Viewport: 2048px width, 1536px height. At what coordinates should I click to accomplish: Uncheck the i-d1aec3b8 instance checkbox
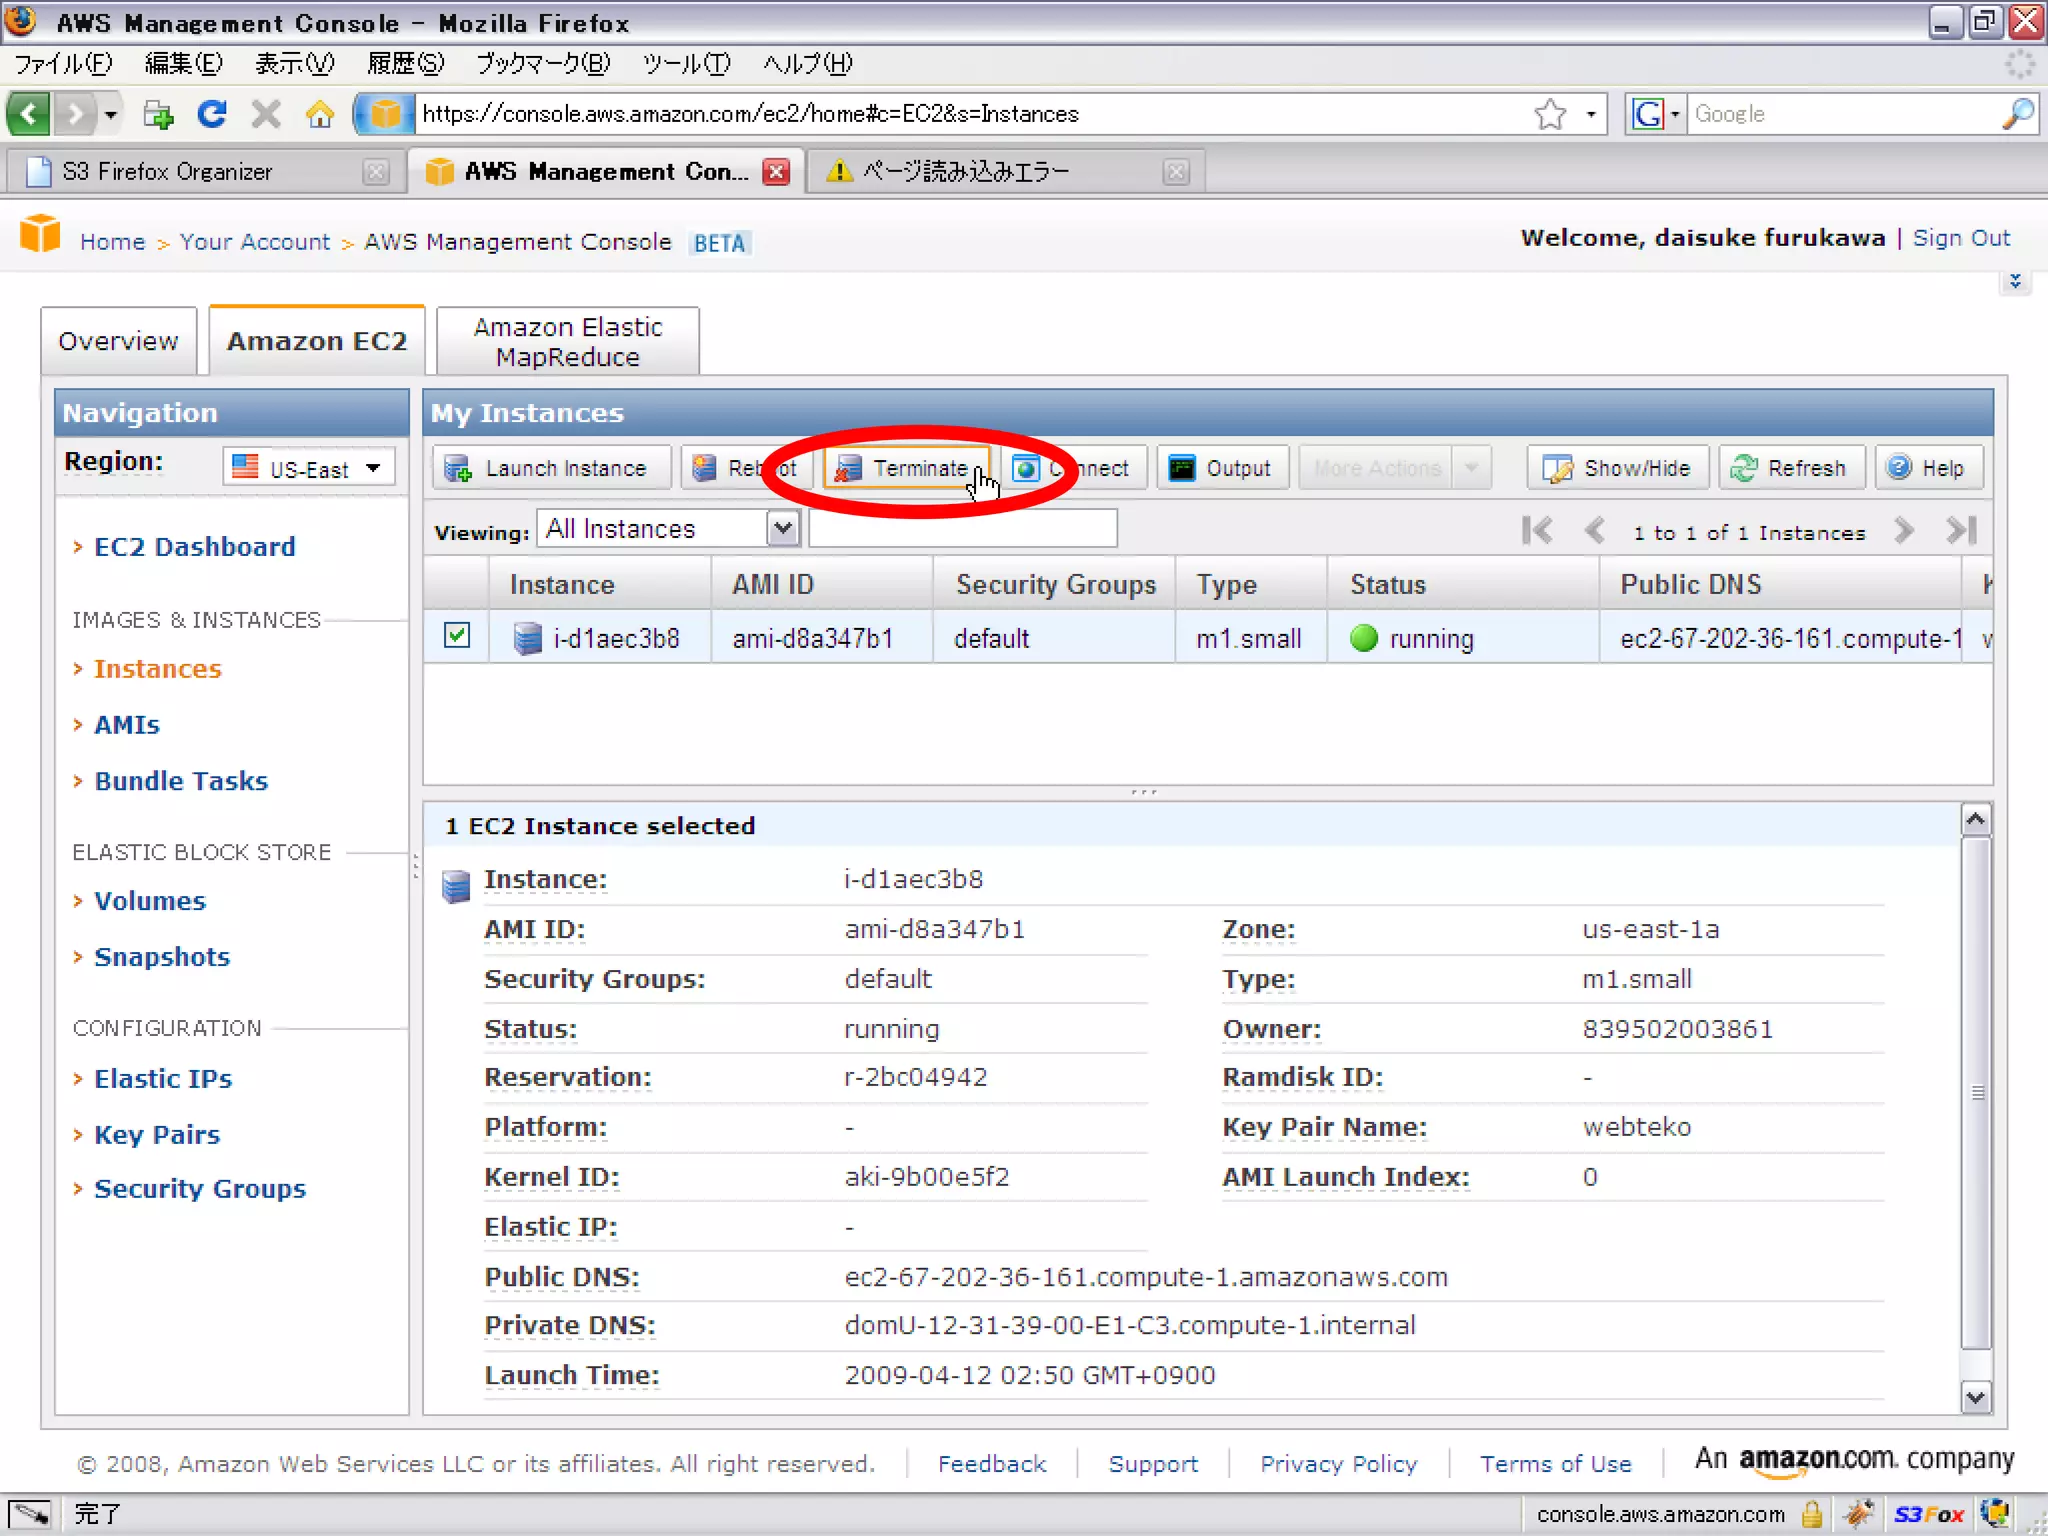tap(457, 636)
